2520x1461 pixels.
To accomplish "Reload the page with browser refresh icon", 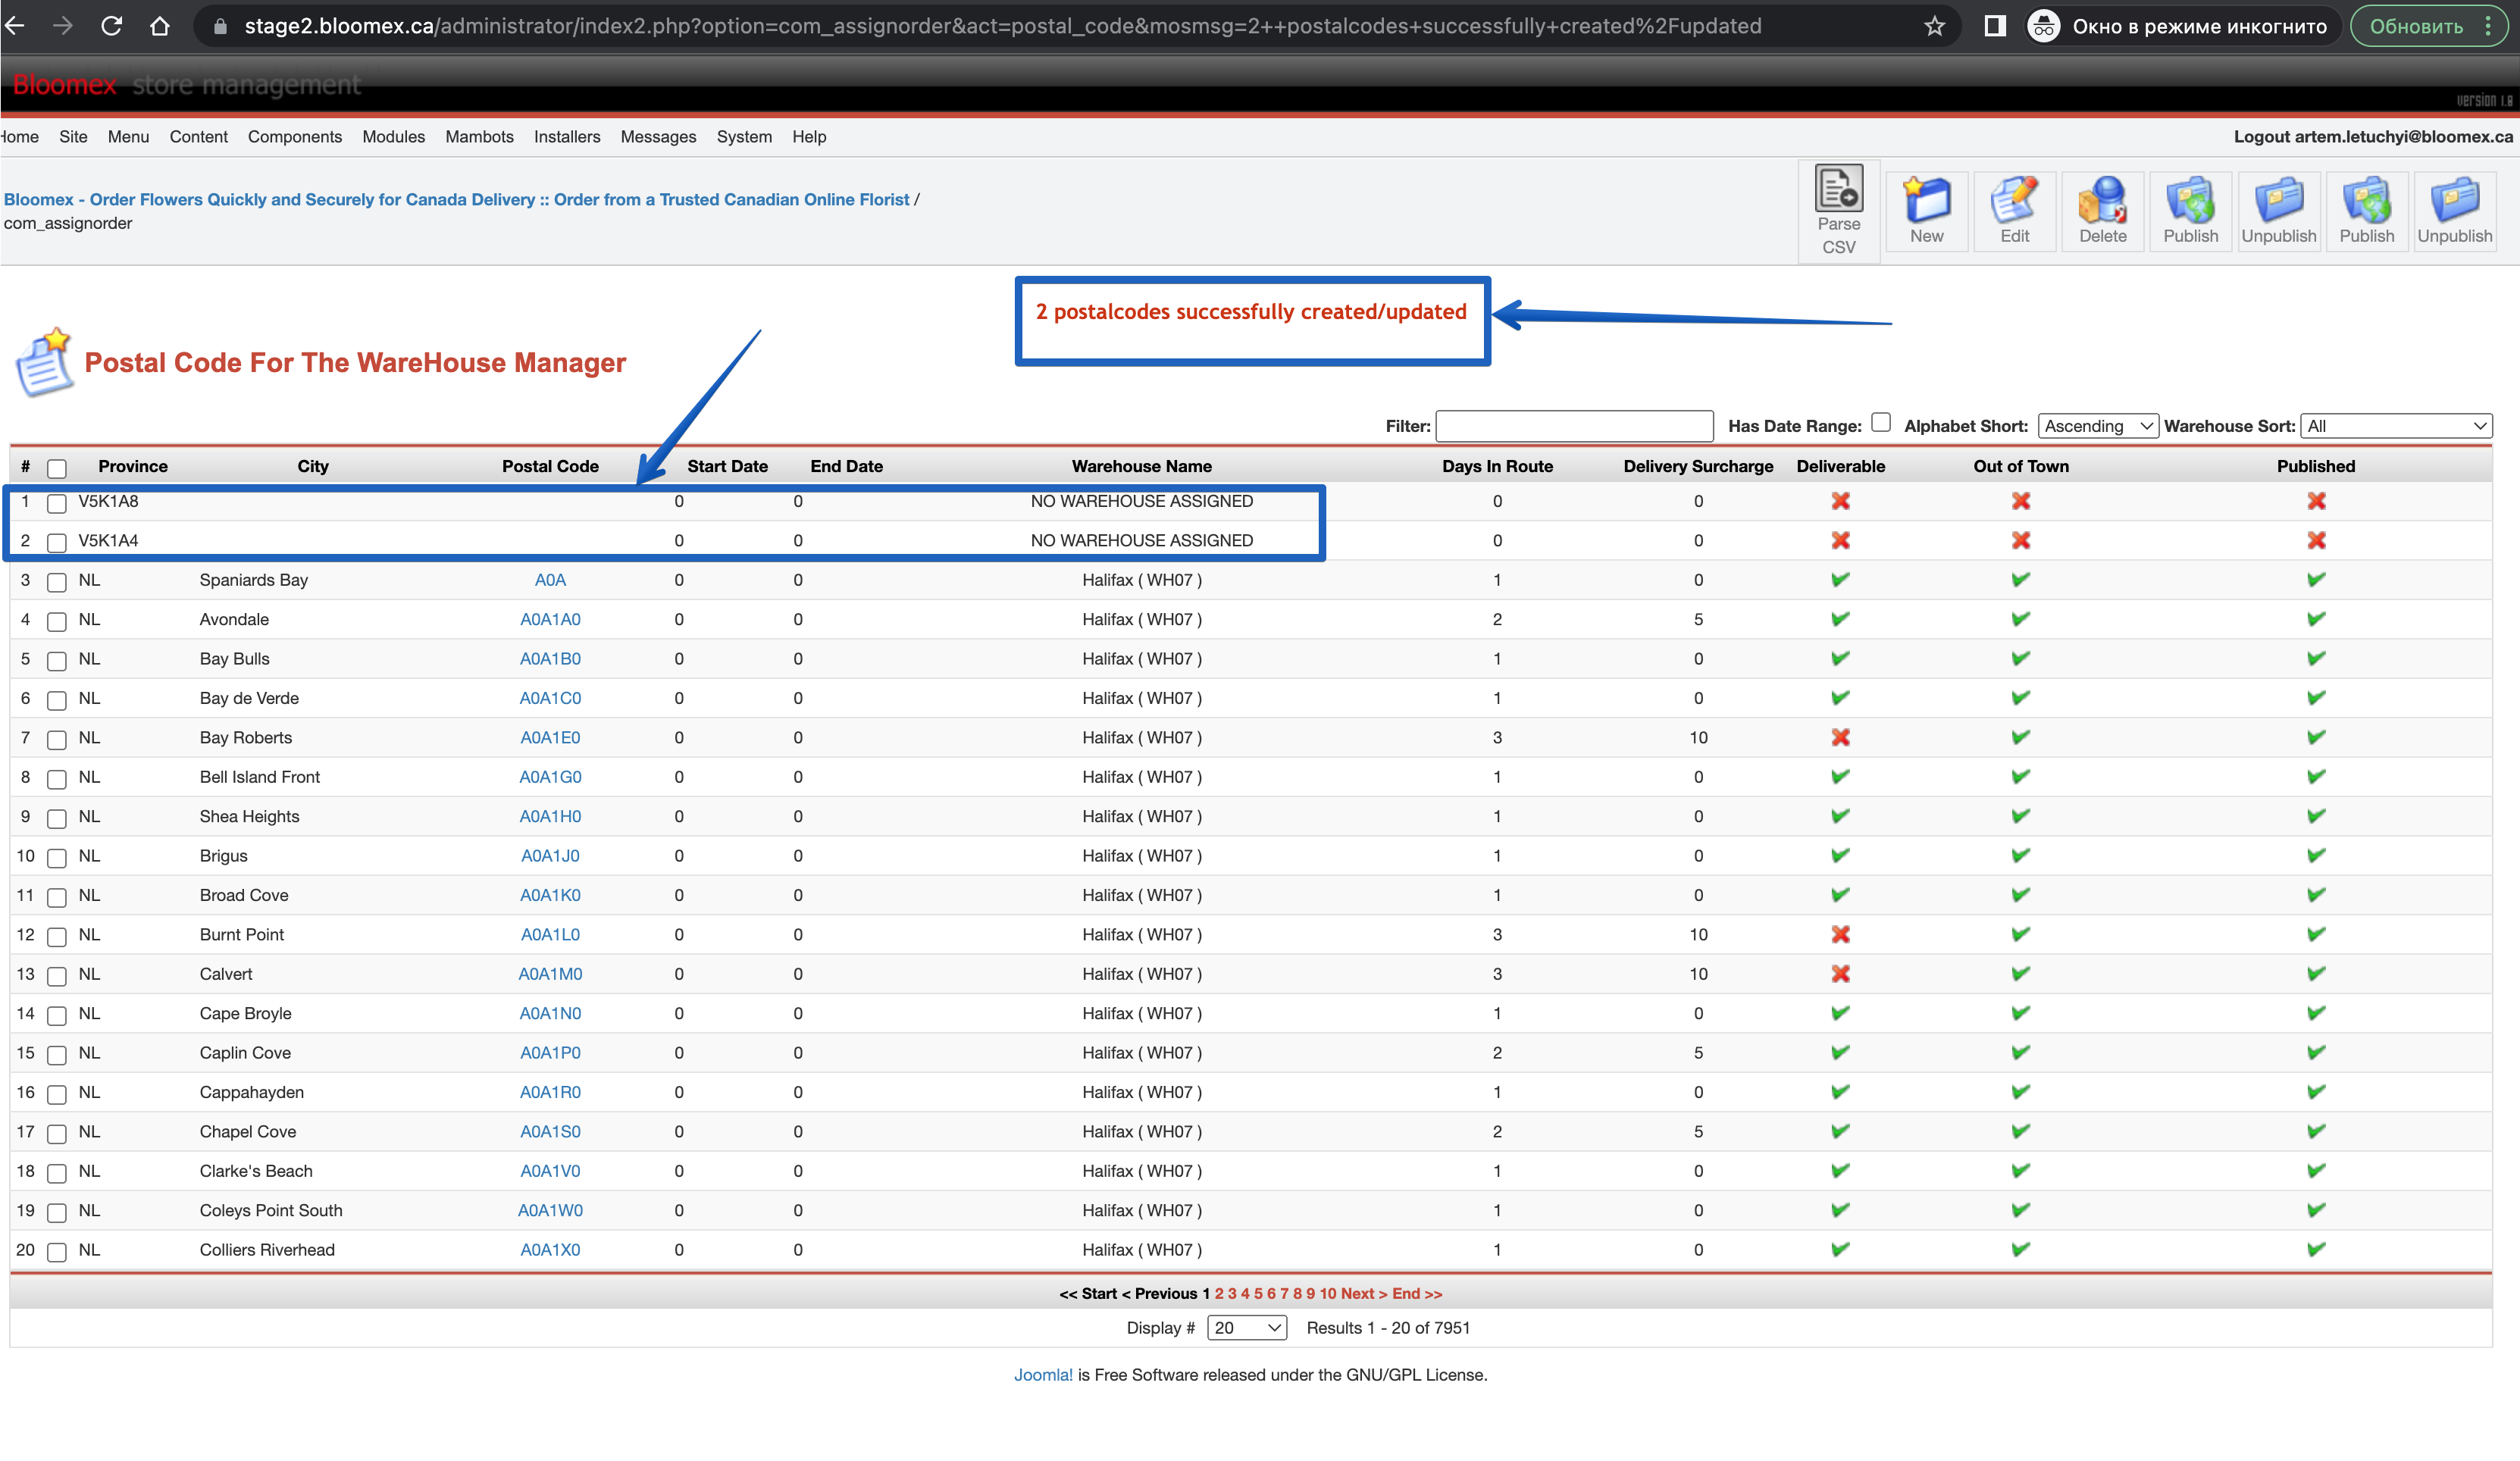I will [x=112, y=26].
